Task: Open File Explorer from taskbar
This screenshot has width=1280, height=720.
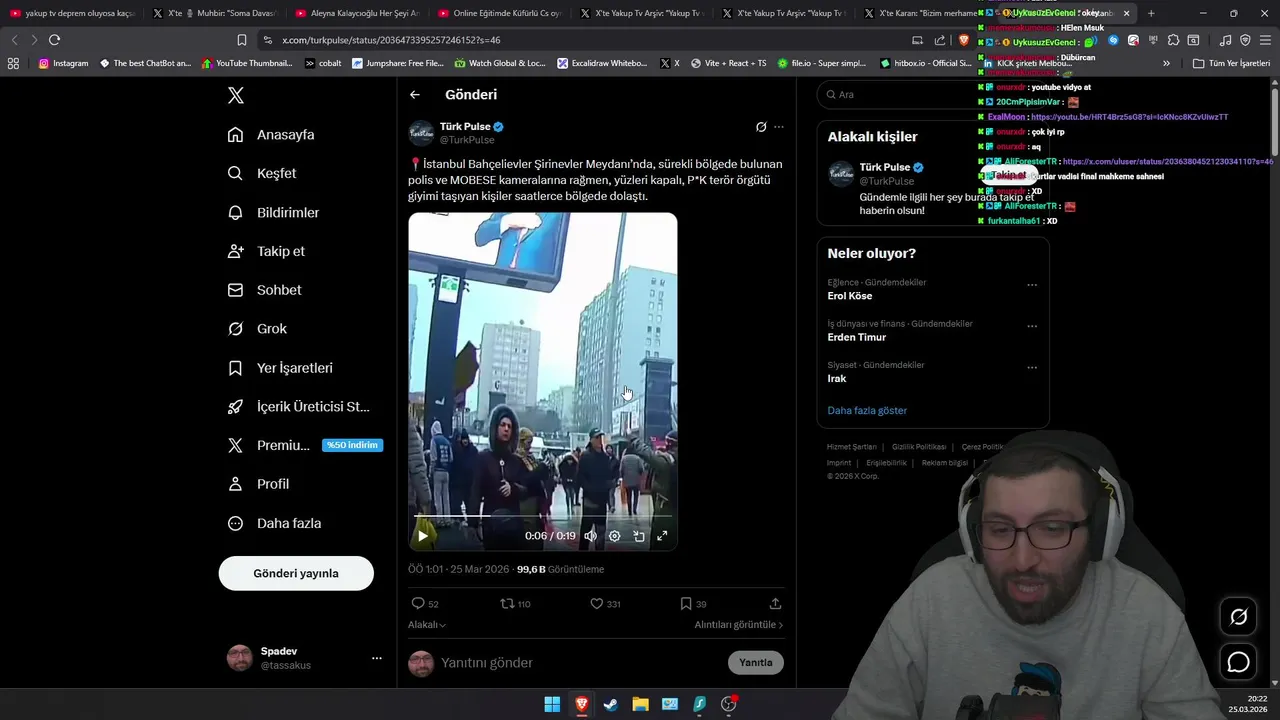Action: pyautogui.click(x=640, y=704)
